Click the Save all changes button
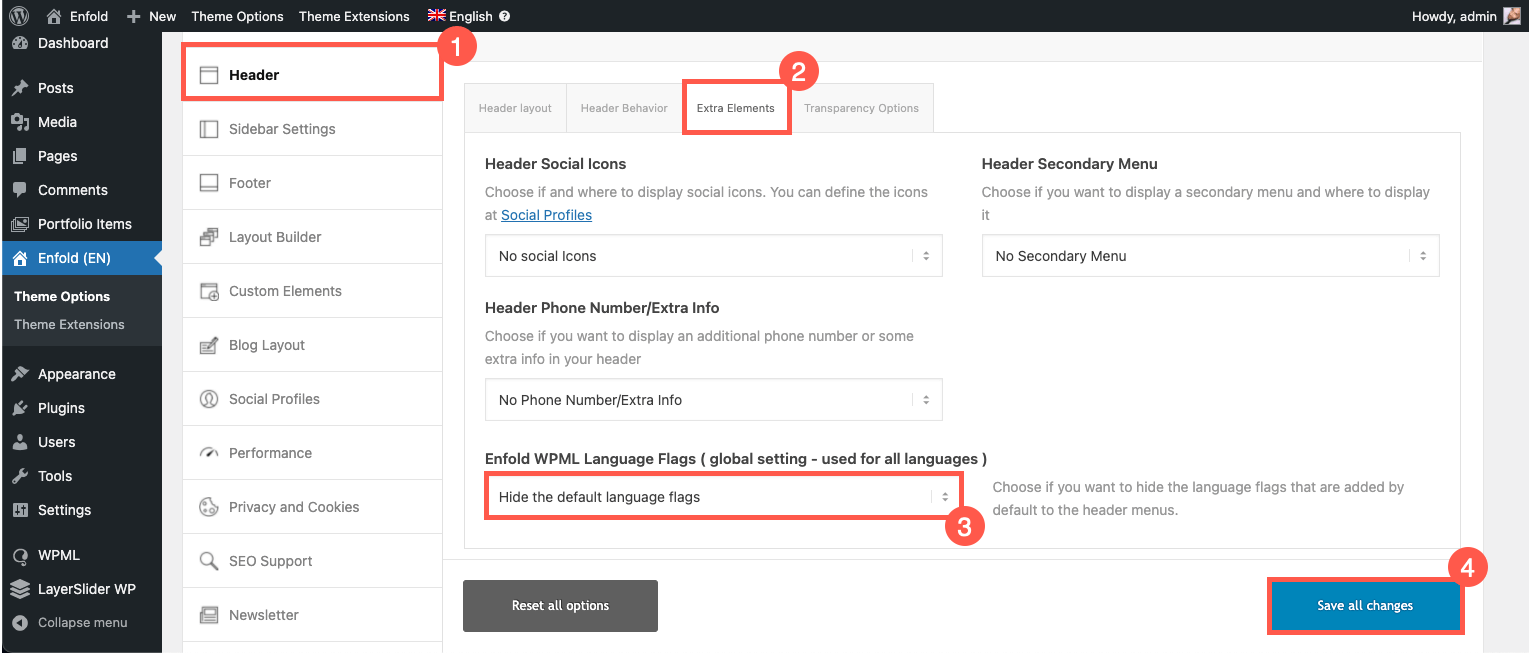 (1365, 606)
